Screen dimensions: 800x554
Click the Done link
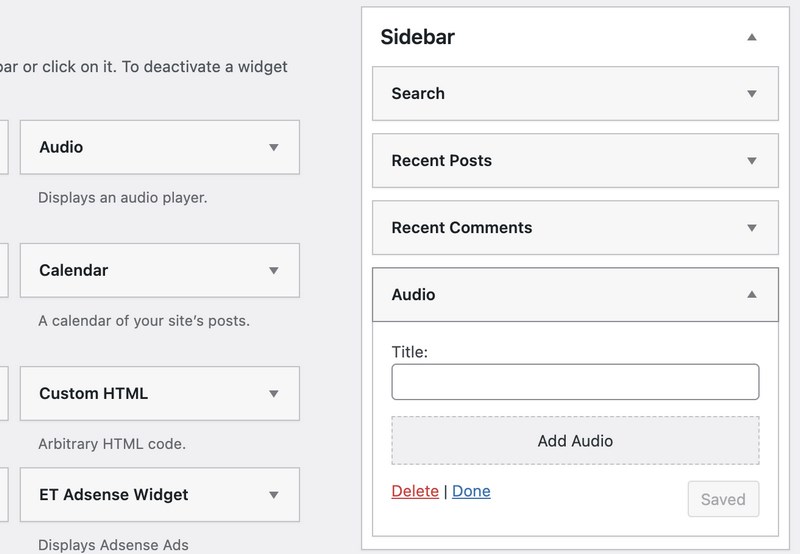(x=471, y=491)
